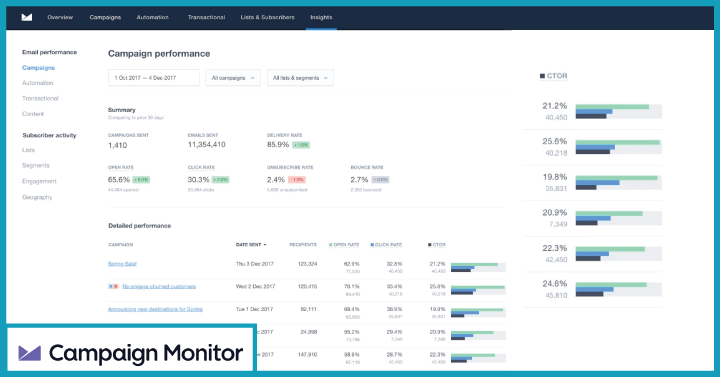
Task: Click the 92,111 recipients cell
Action: (x=309, y=309)
